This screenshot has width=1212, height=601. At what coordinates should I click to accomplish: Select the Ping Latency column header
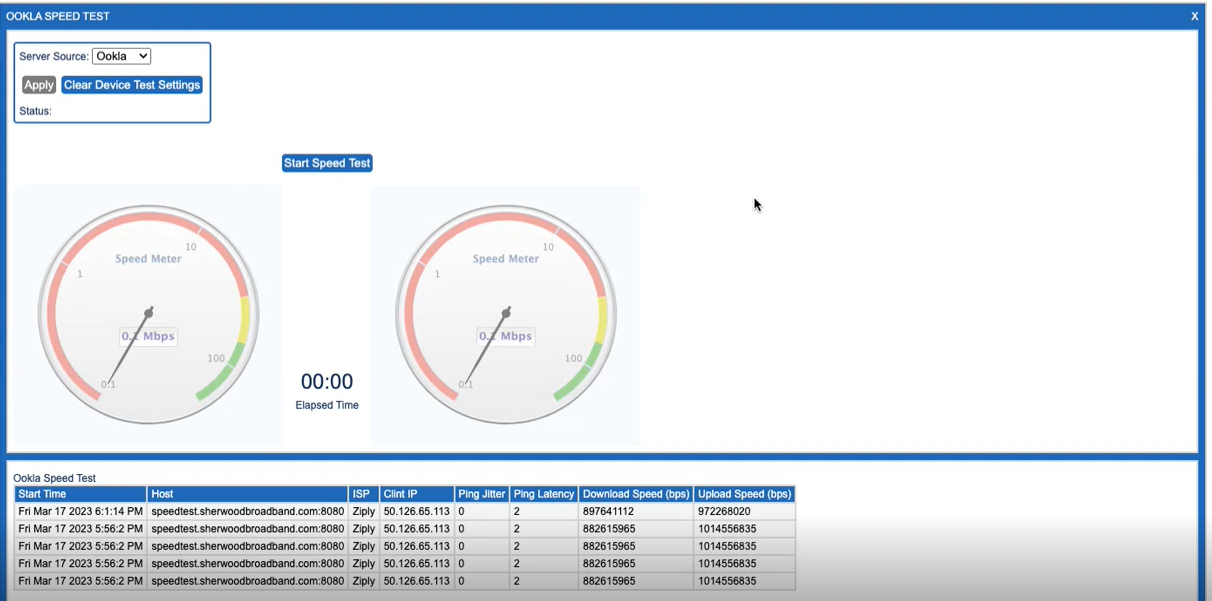tap(543, 494)
